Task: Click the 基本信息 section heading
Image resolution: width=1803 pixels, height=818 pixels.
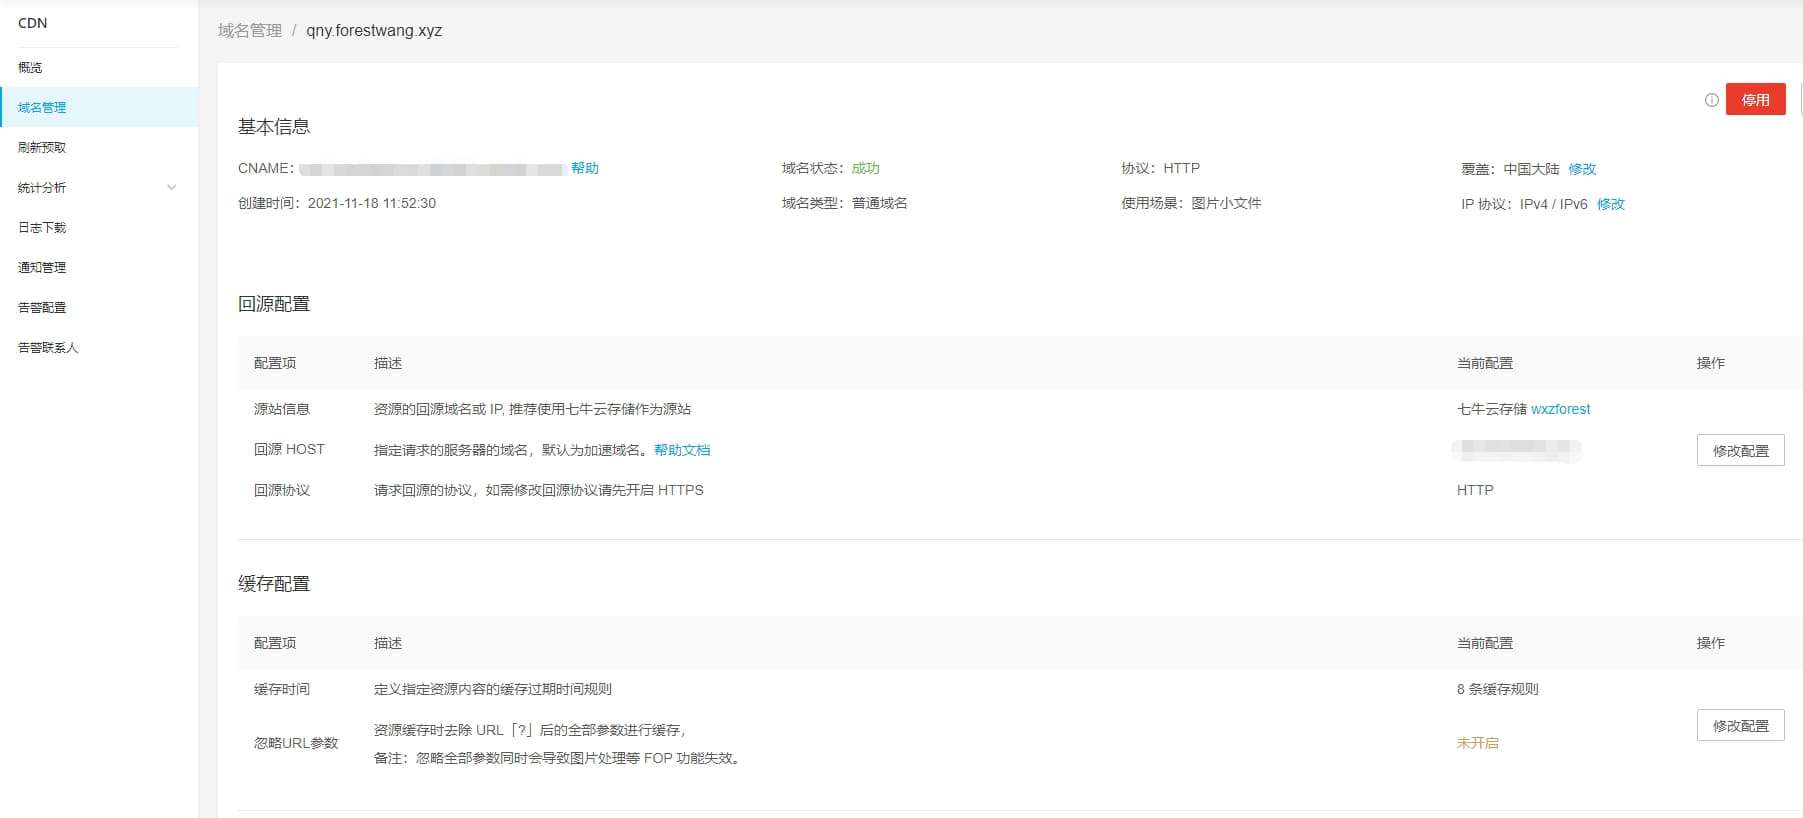Action: 274,127
